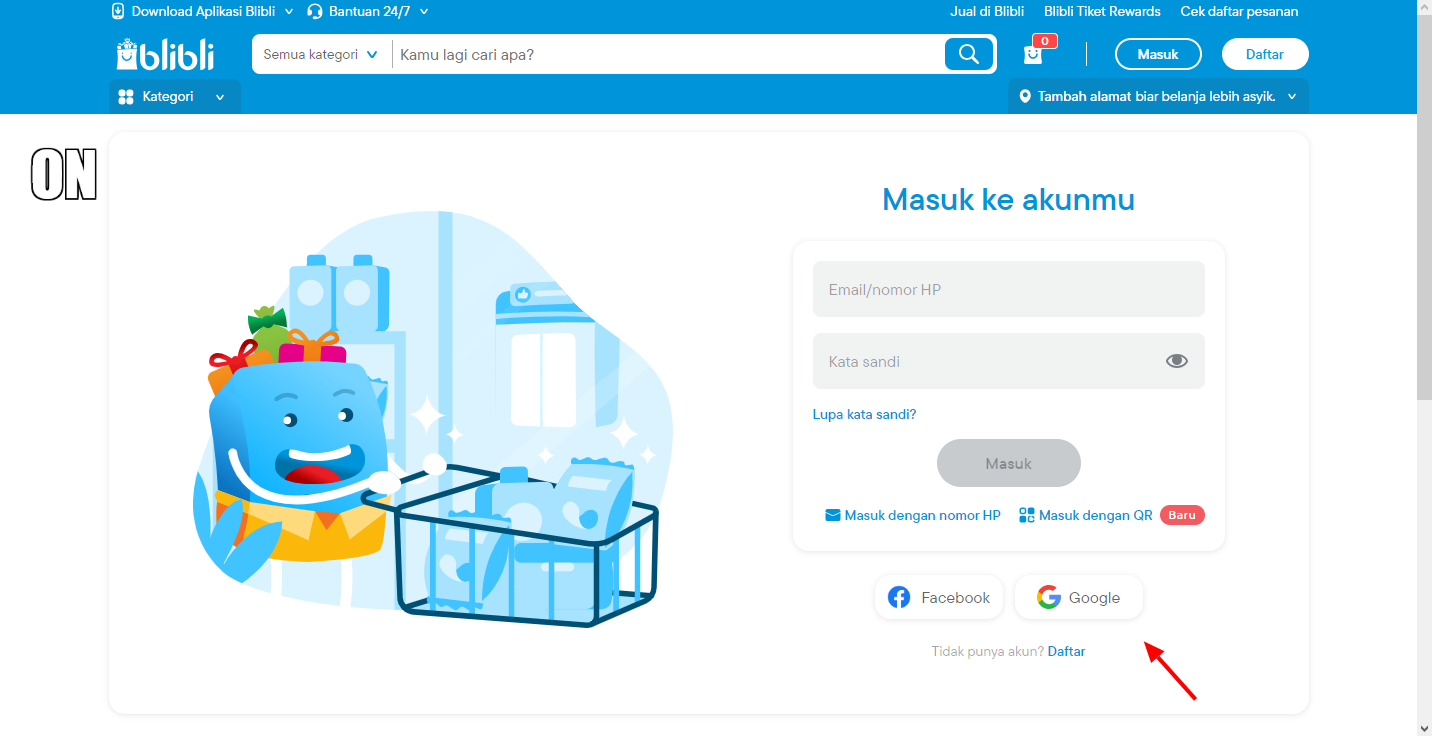Click the Daftar button in header
Screen dimensions: 1432x736
pyautogui.click(x=1264, y=55)
